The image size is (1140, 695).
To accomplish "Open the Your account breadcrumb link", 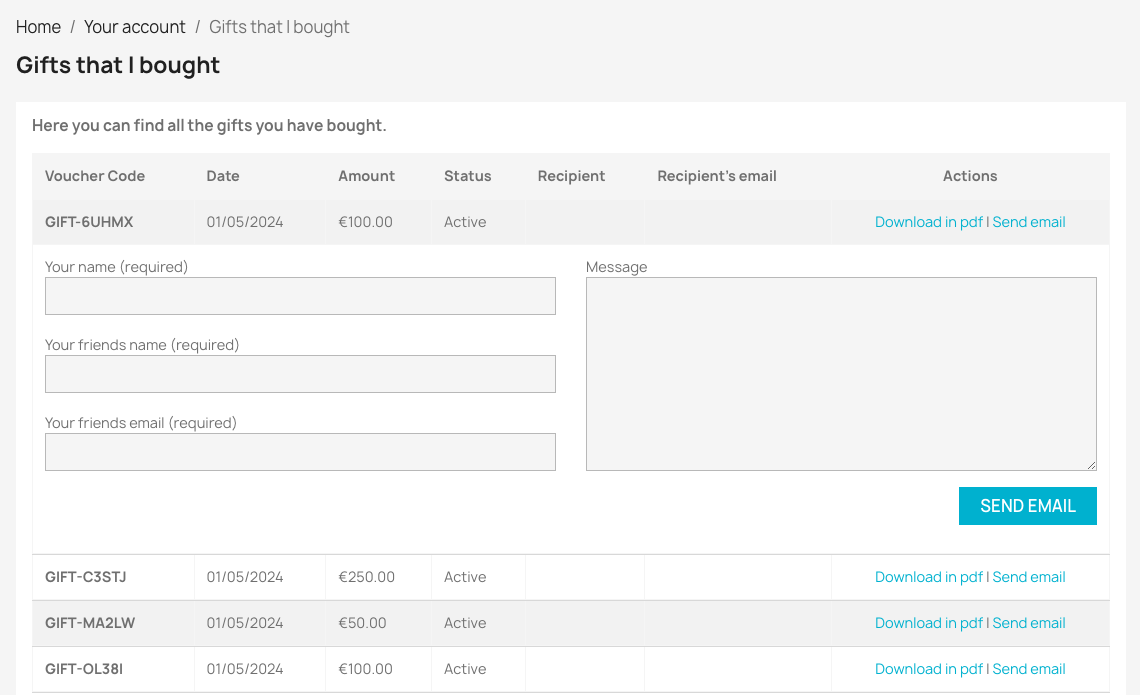I will point(135,27).
